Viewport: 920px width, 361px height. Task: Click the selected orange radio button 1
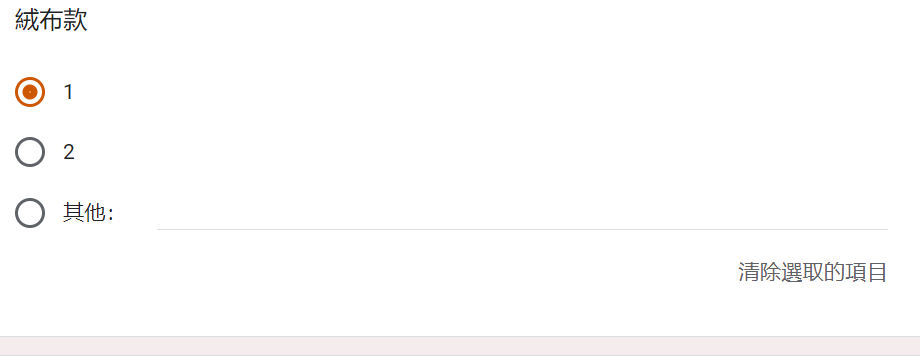click(x=30, y=92)
